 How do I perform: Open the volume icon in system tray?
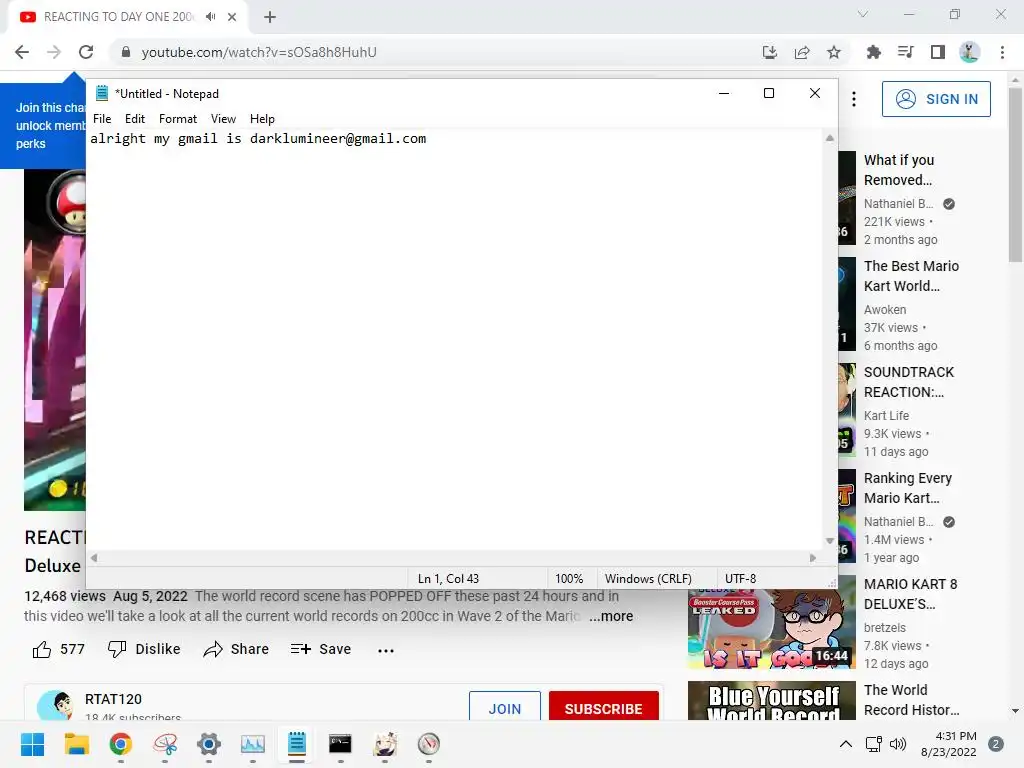(x=898, y=744)
